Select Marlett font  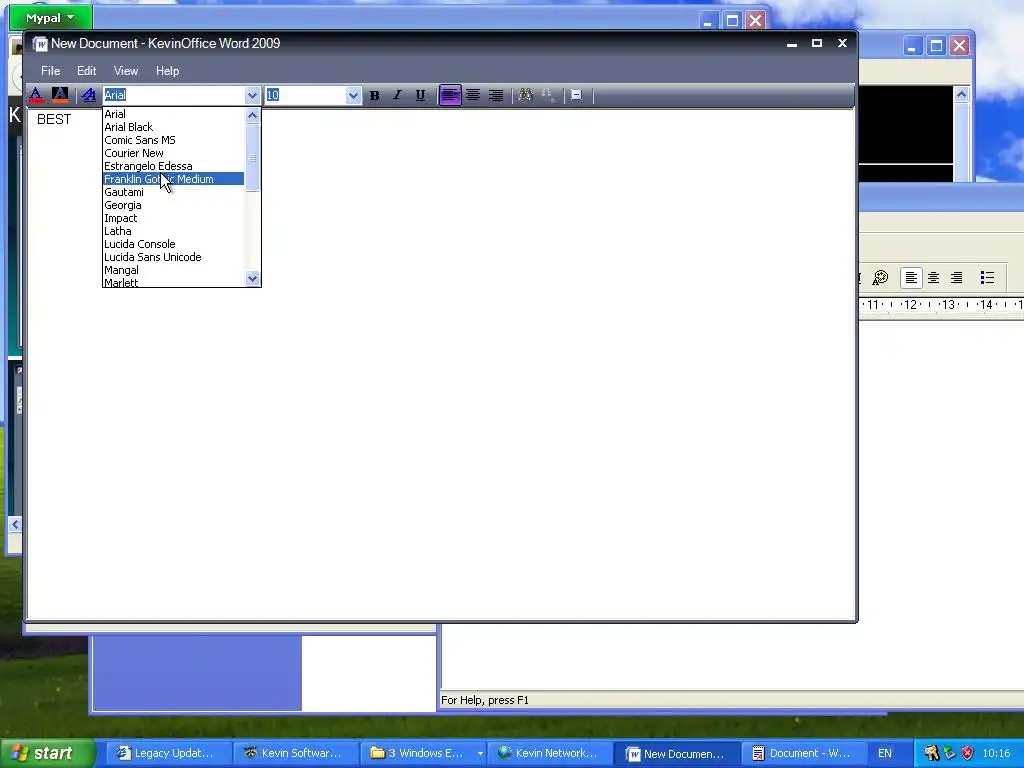point(174,282)
